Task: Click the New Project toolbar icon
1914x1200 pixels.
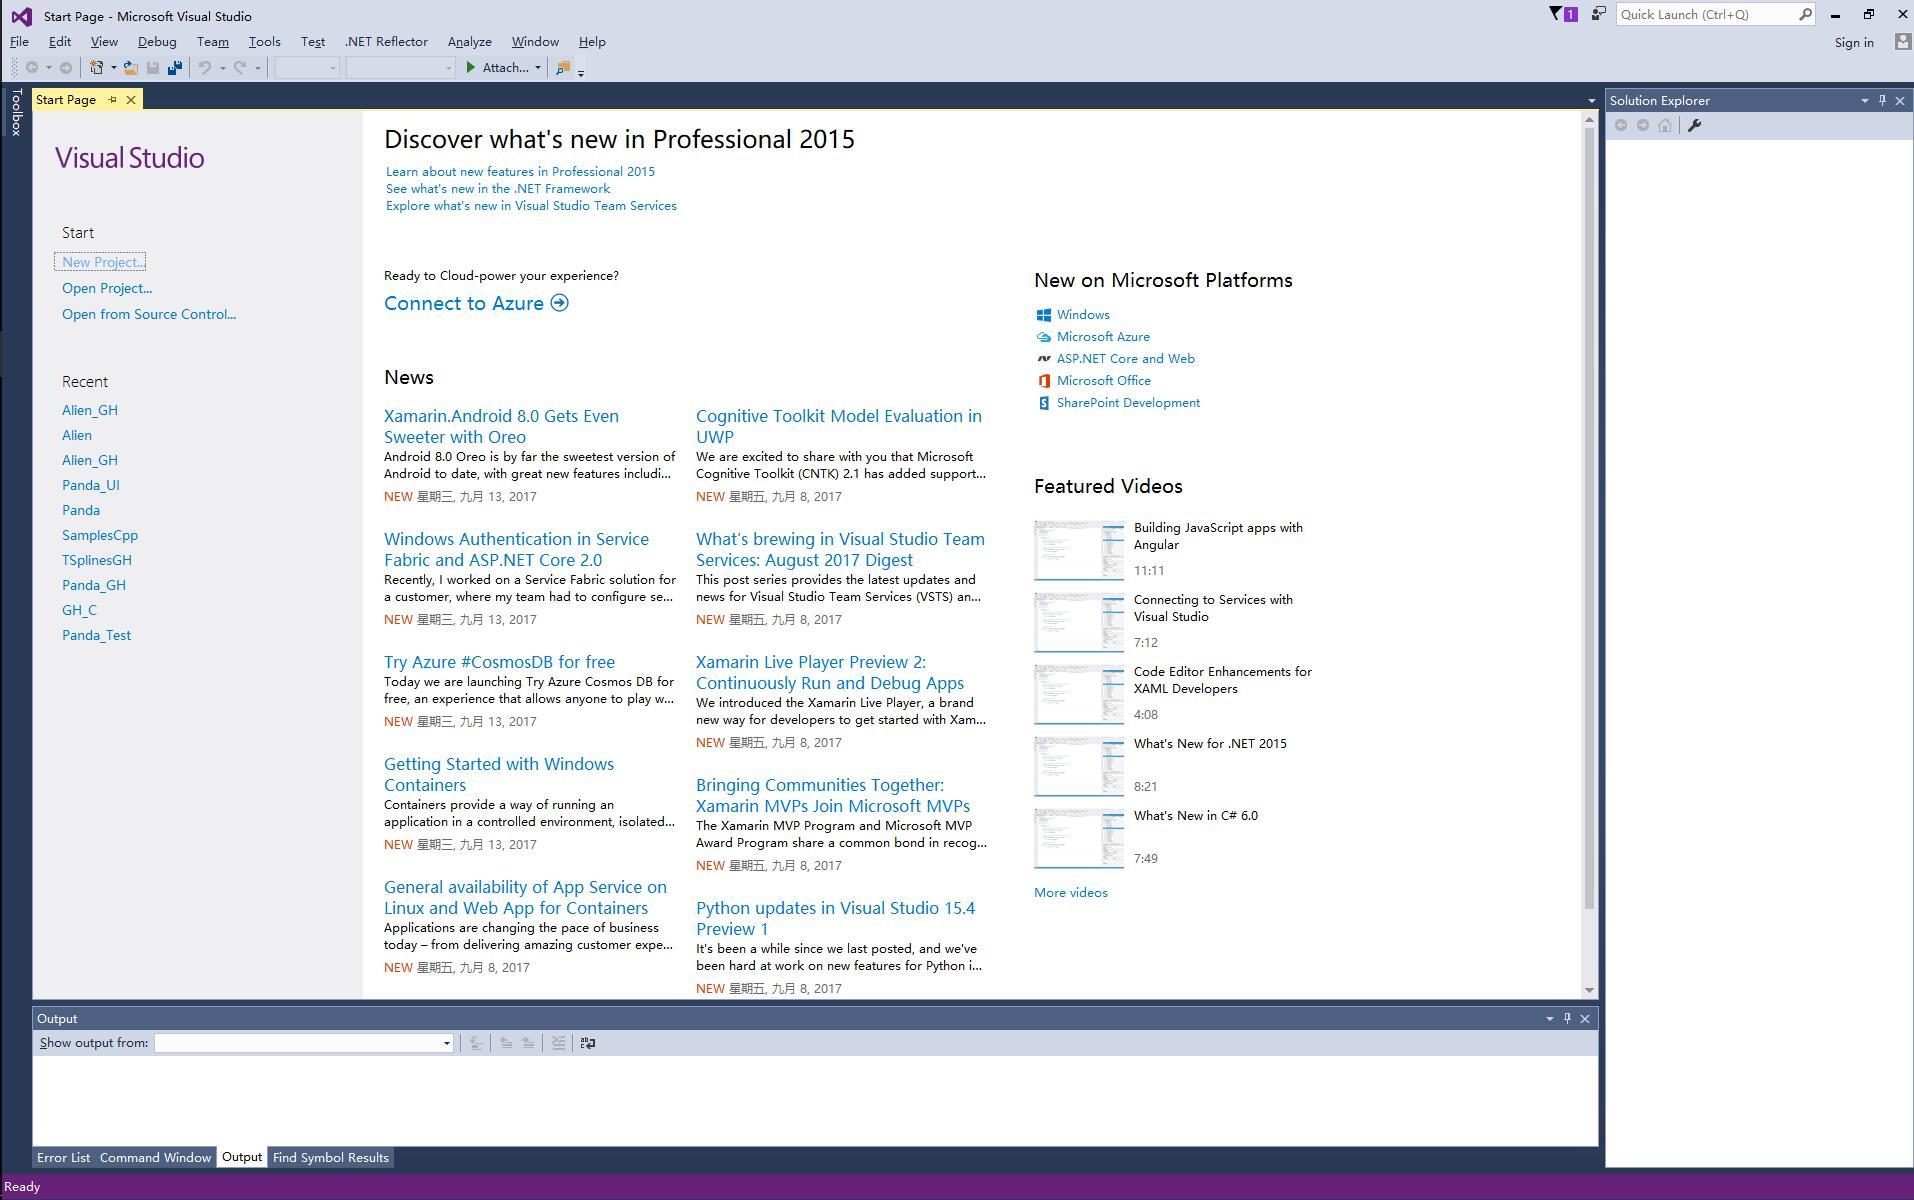Action: [x=97, y=68]
